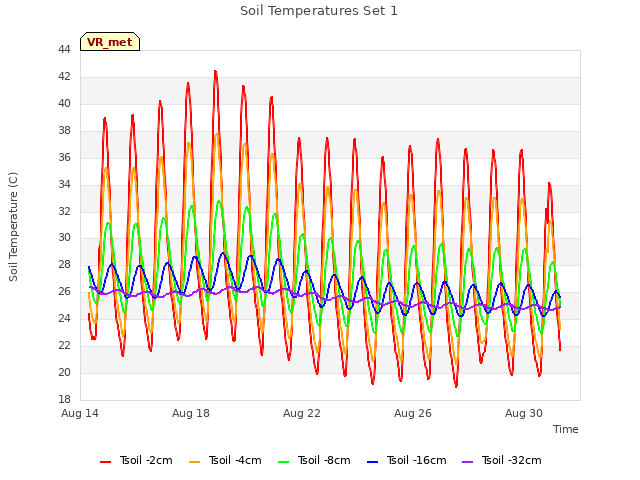Viewport: 640px width, 480px height.
Task: Click the VR_met annotation label
Action: (x=110, y=42)
